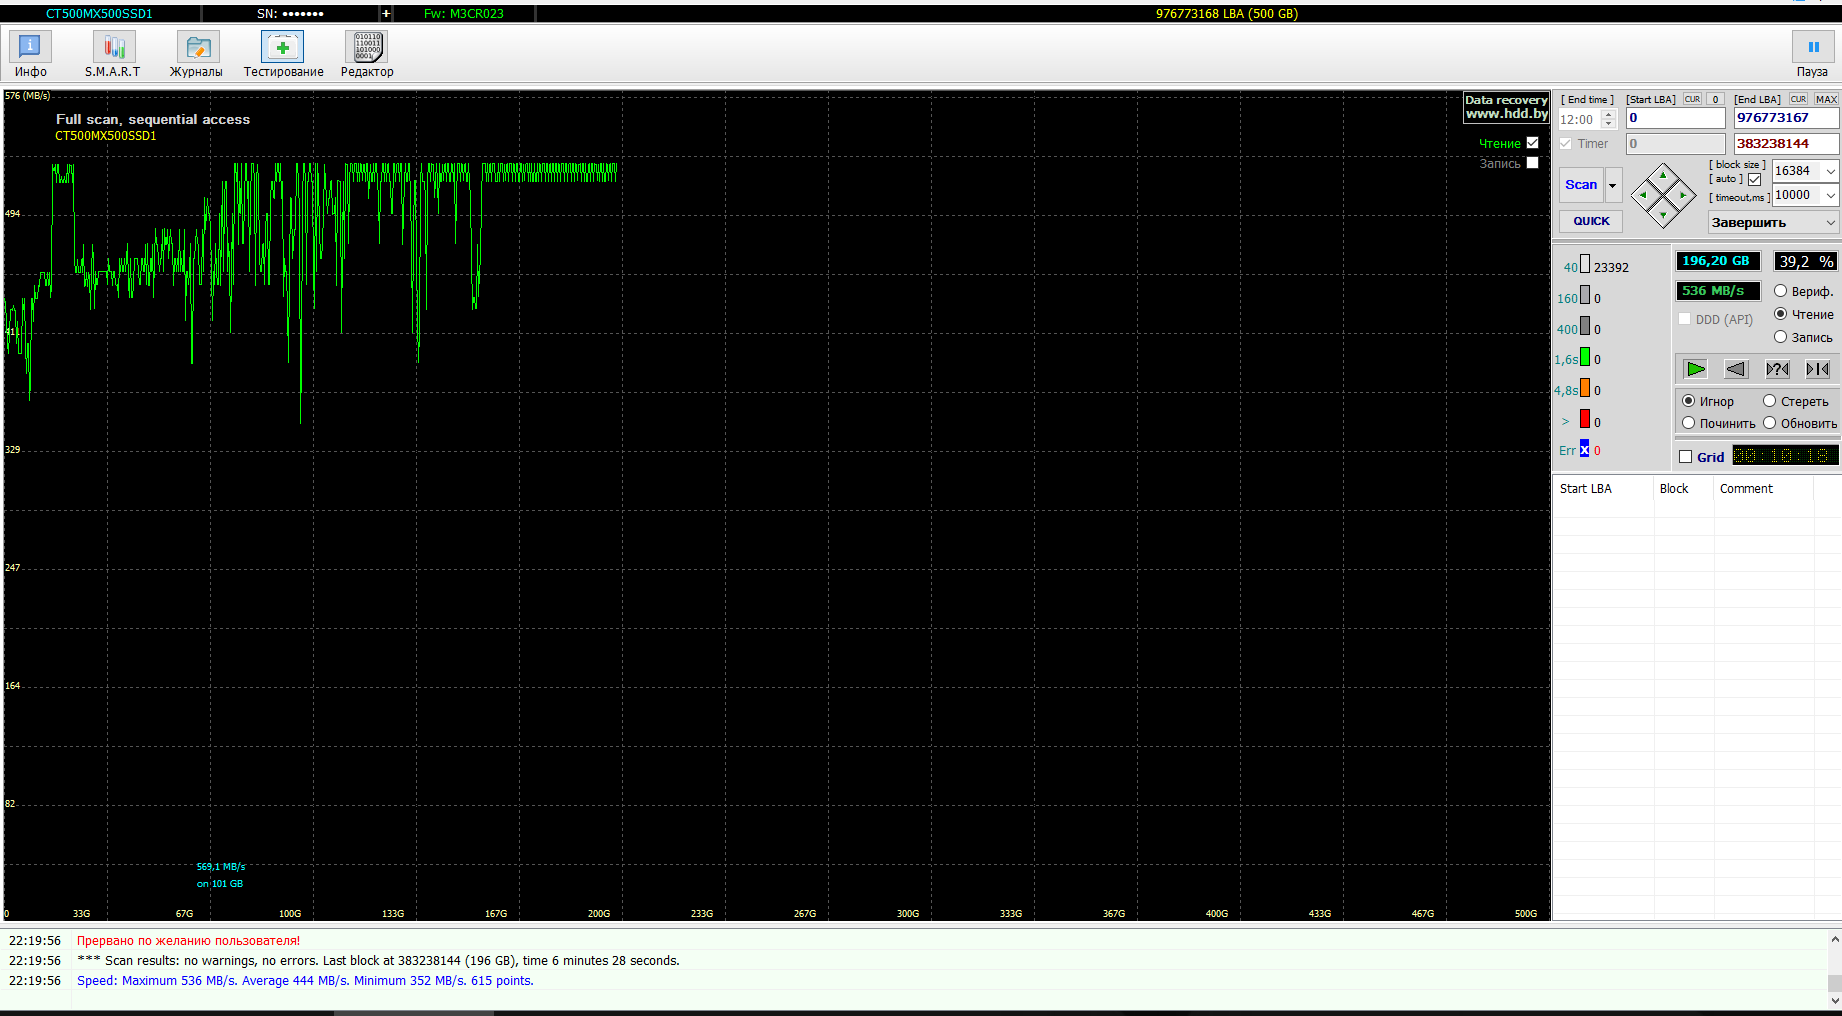Switch to the Тестирование testing tab

(x=283, y=54)
